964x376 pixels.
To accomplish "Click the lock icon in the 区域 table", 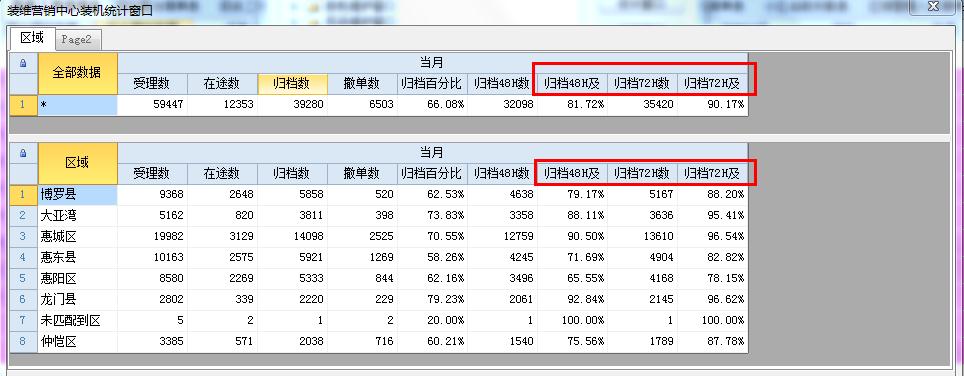I will pyautogui.click(x=23, y=153).
